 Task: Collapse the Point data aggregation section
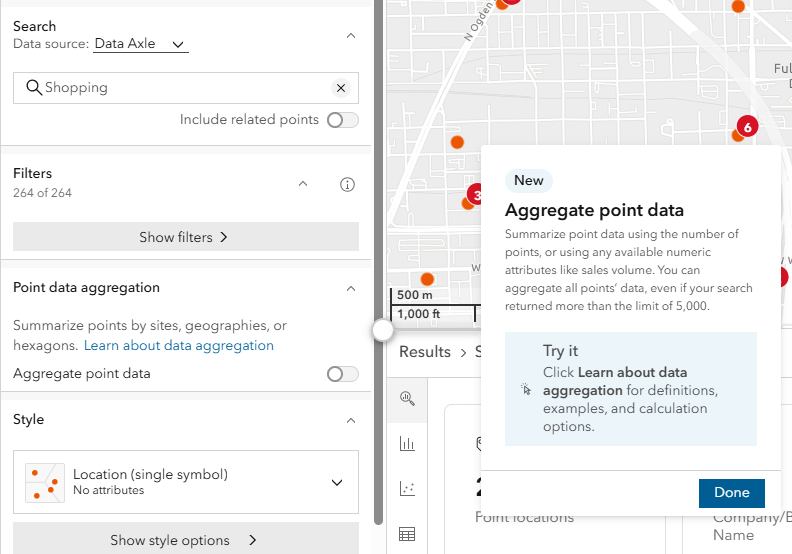point(350,288)
